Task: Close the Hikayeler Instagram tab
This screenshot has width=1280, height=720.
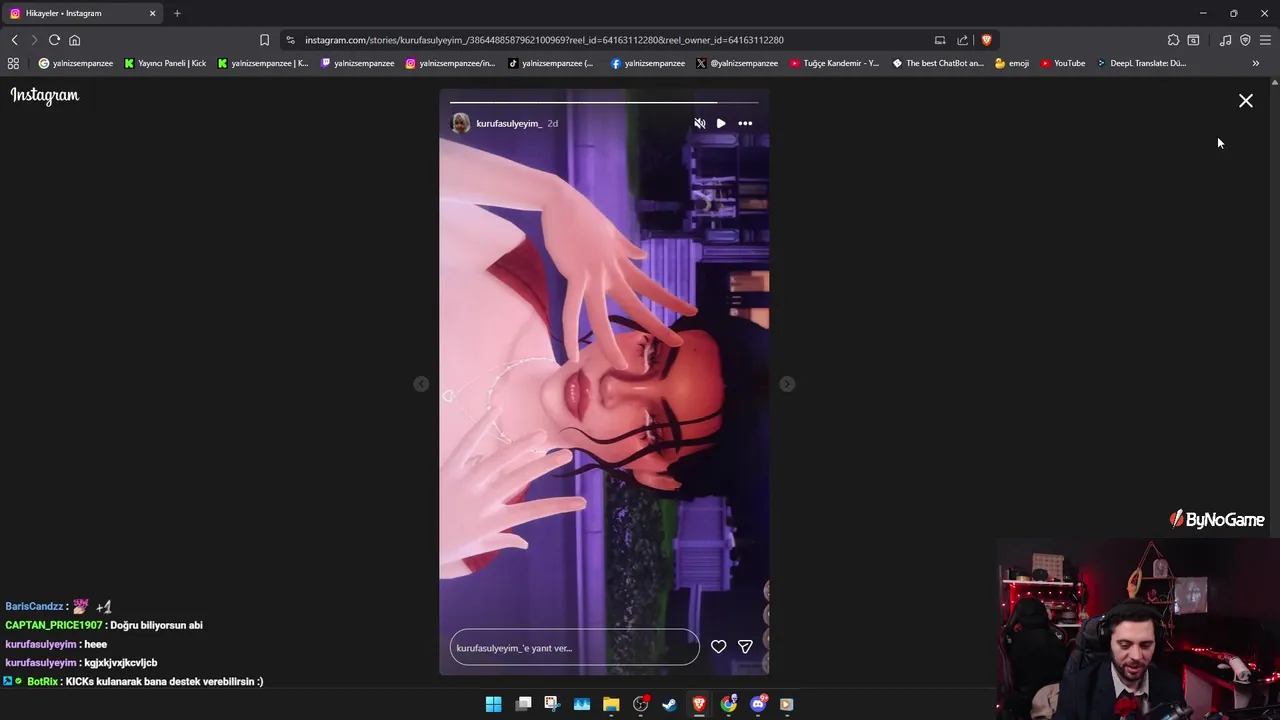Action: tap(152, 13)
